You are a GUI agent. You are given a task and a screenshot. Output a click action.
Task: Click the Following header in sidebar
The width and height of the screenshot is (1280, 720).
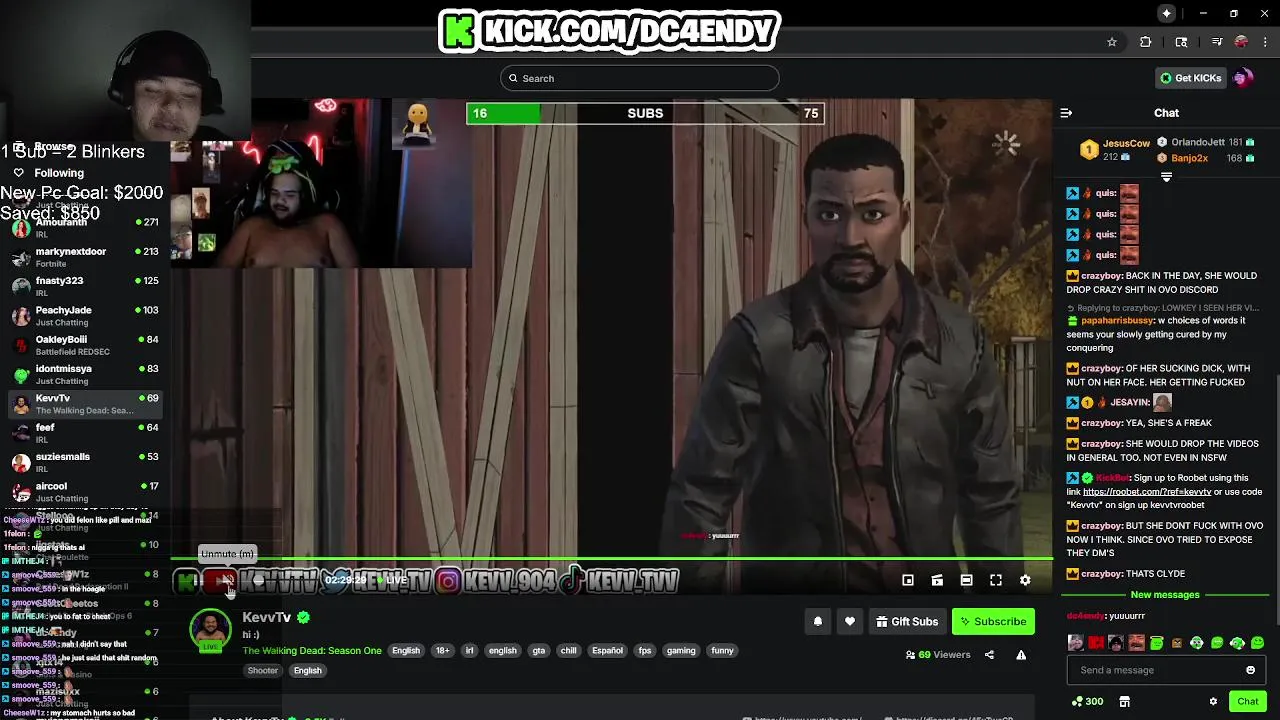coord(59,173)
